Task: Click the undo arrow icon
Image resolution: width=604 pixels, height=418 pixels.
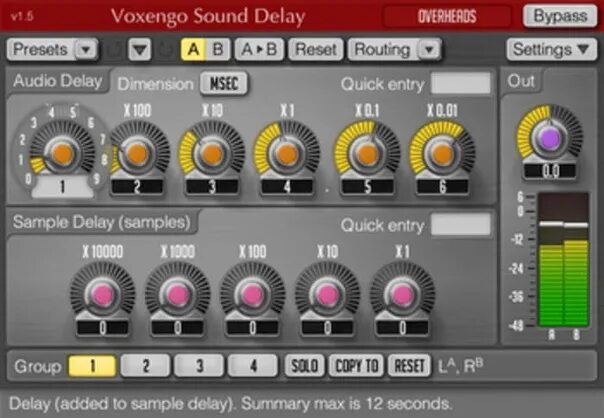Action: pyautogui.click(x=114, y=50)
